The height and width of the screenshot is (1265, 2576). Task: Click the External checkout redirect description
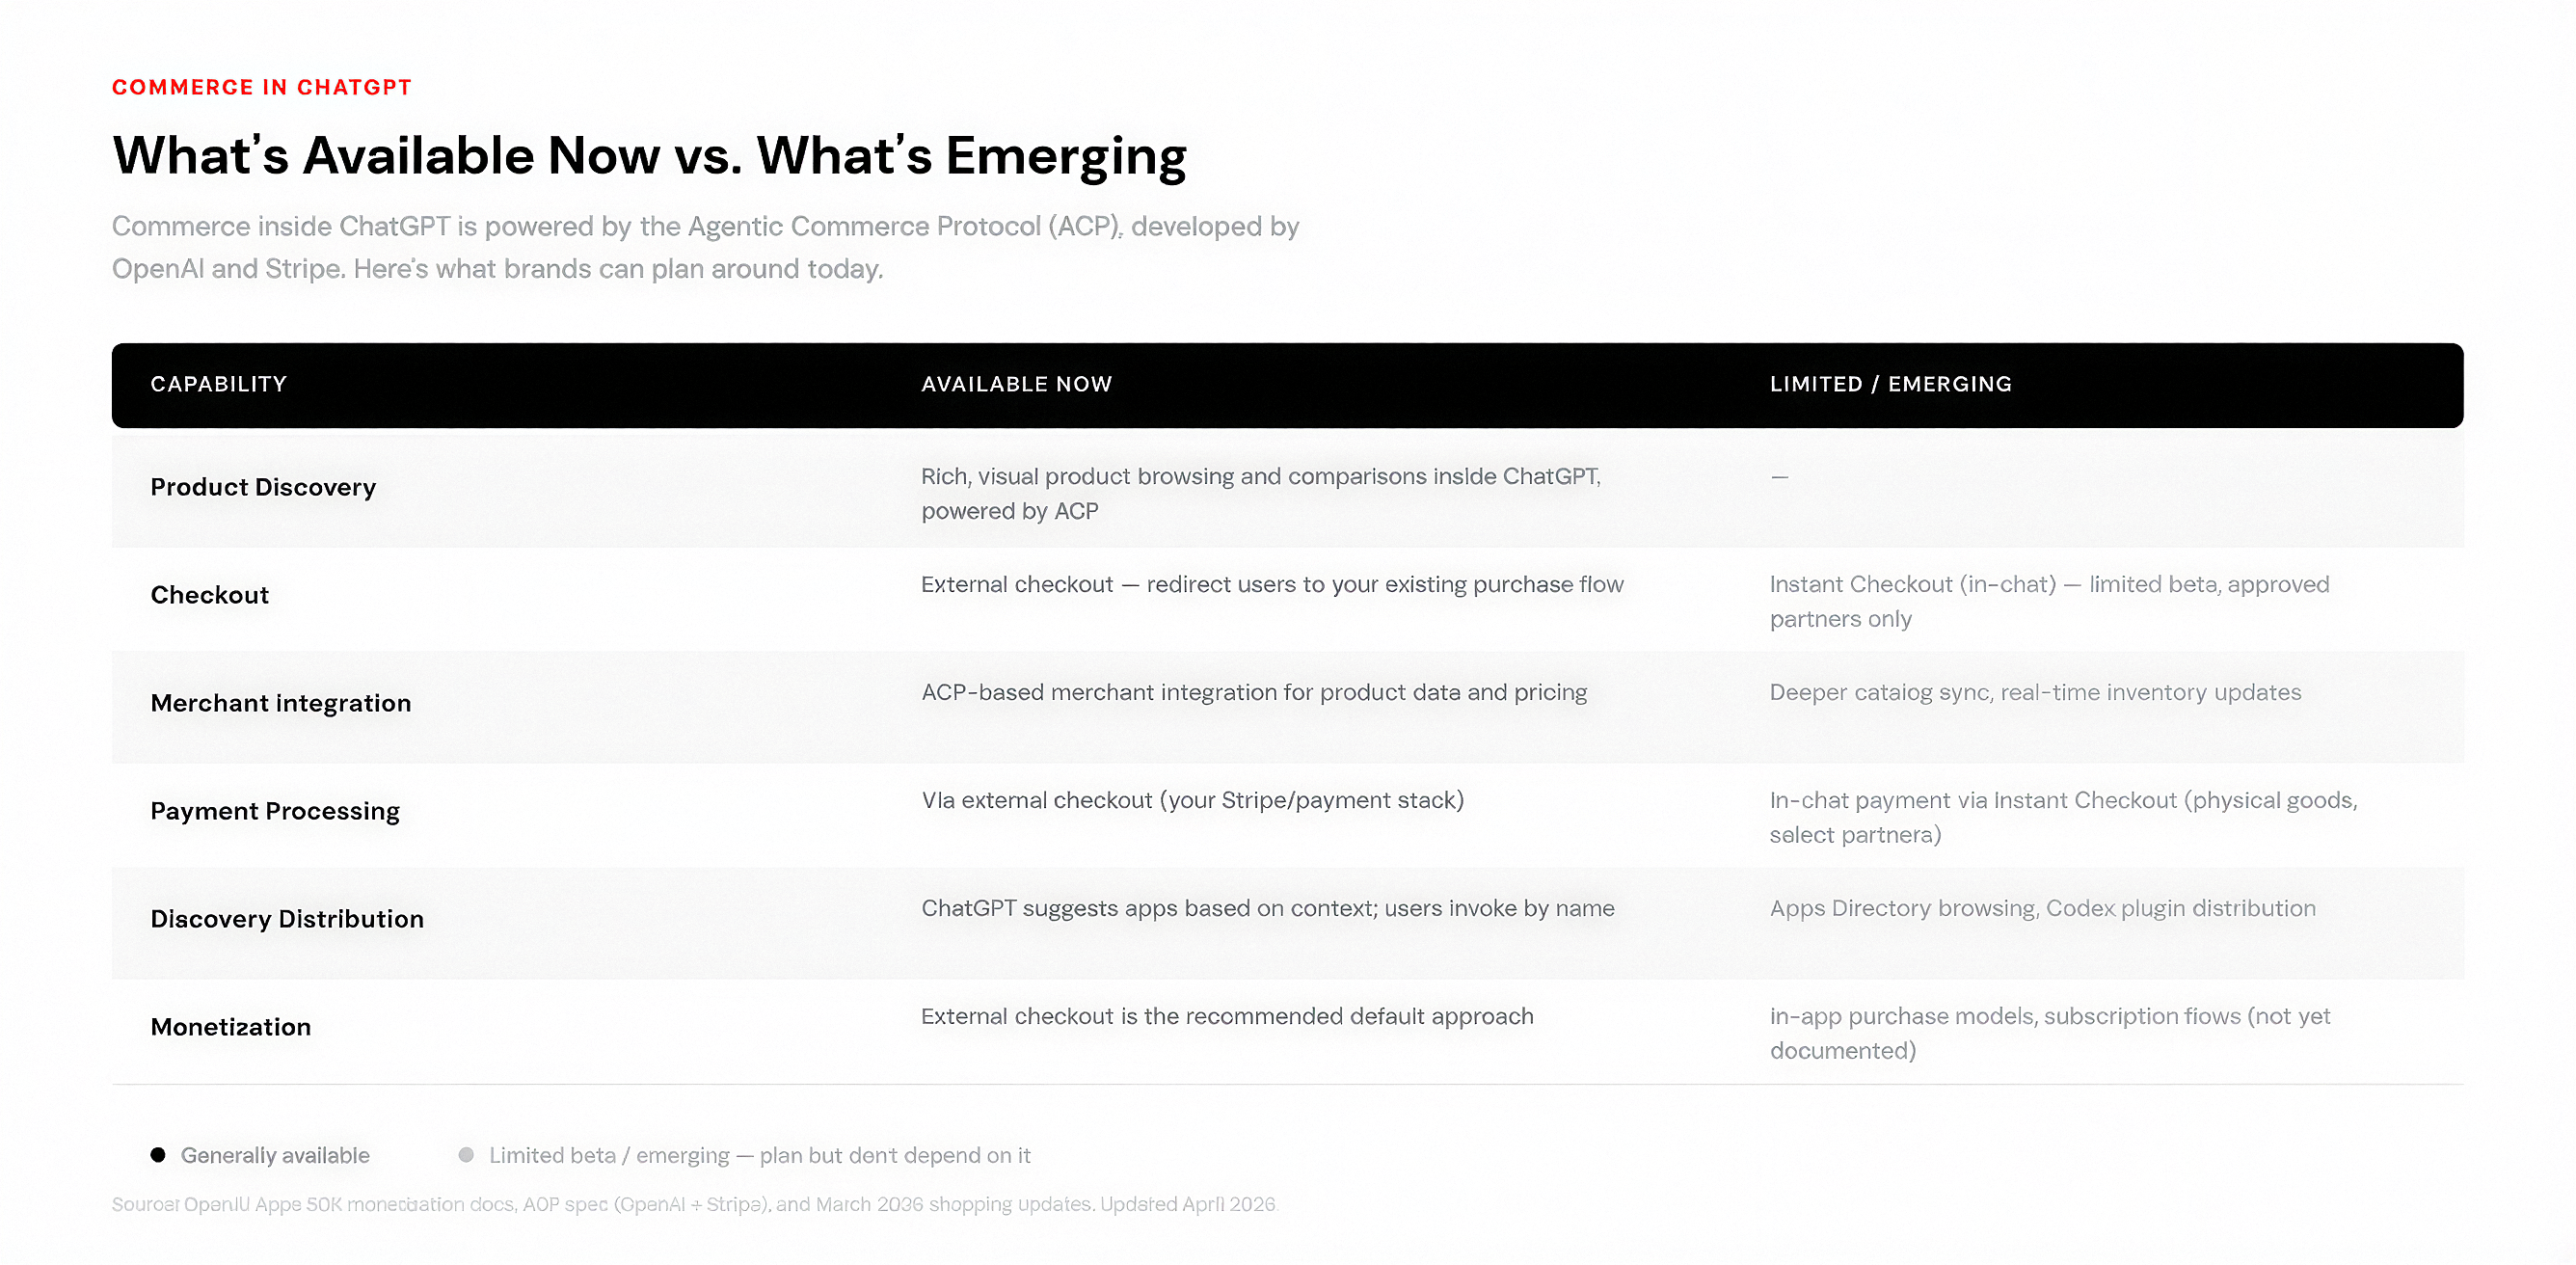click(x=1272, y=585)
